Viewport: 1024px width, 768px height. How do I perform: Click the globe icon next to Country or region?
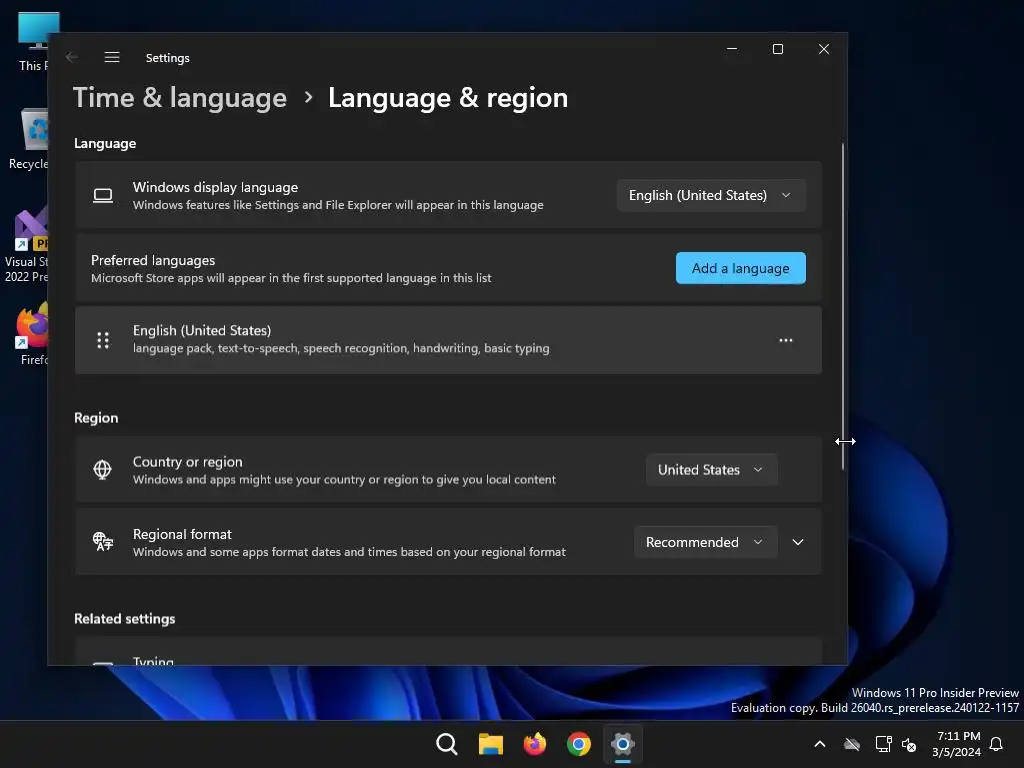pos(103,470)
